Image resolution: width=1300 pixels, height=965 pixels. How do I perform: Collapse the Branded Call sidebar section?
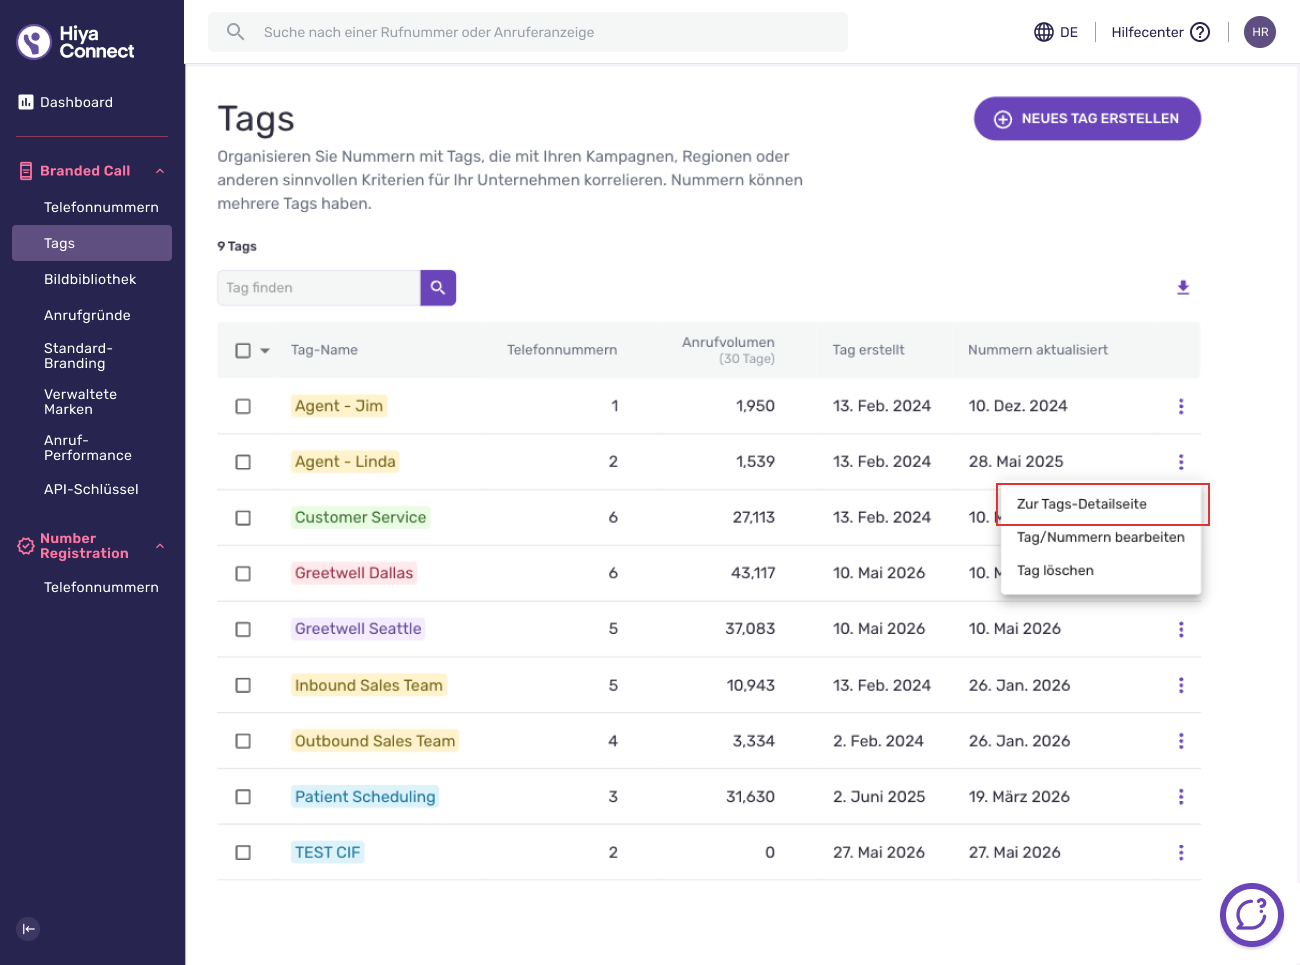point(160,171)
